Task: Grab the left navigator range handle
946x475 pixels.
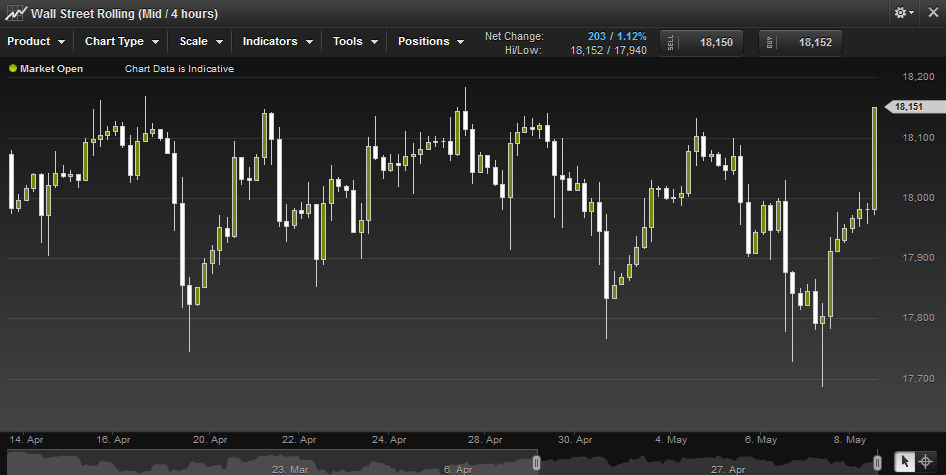Action: tap(536, 463)
